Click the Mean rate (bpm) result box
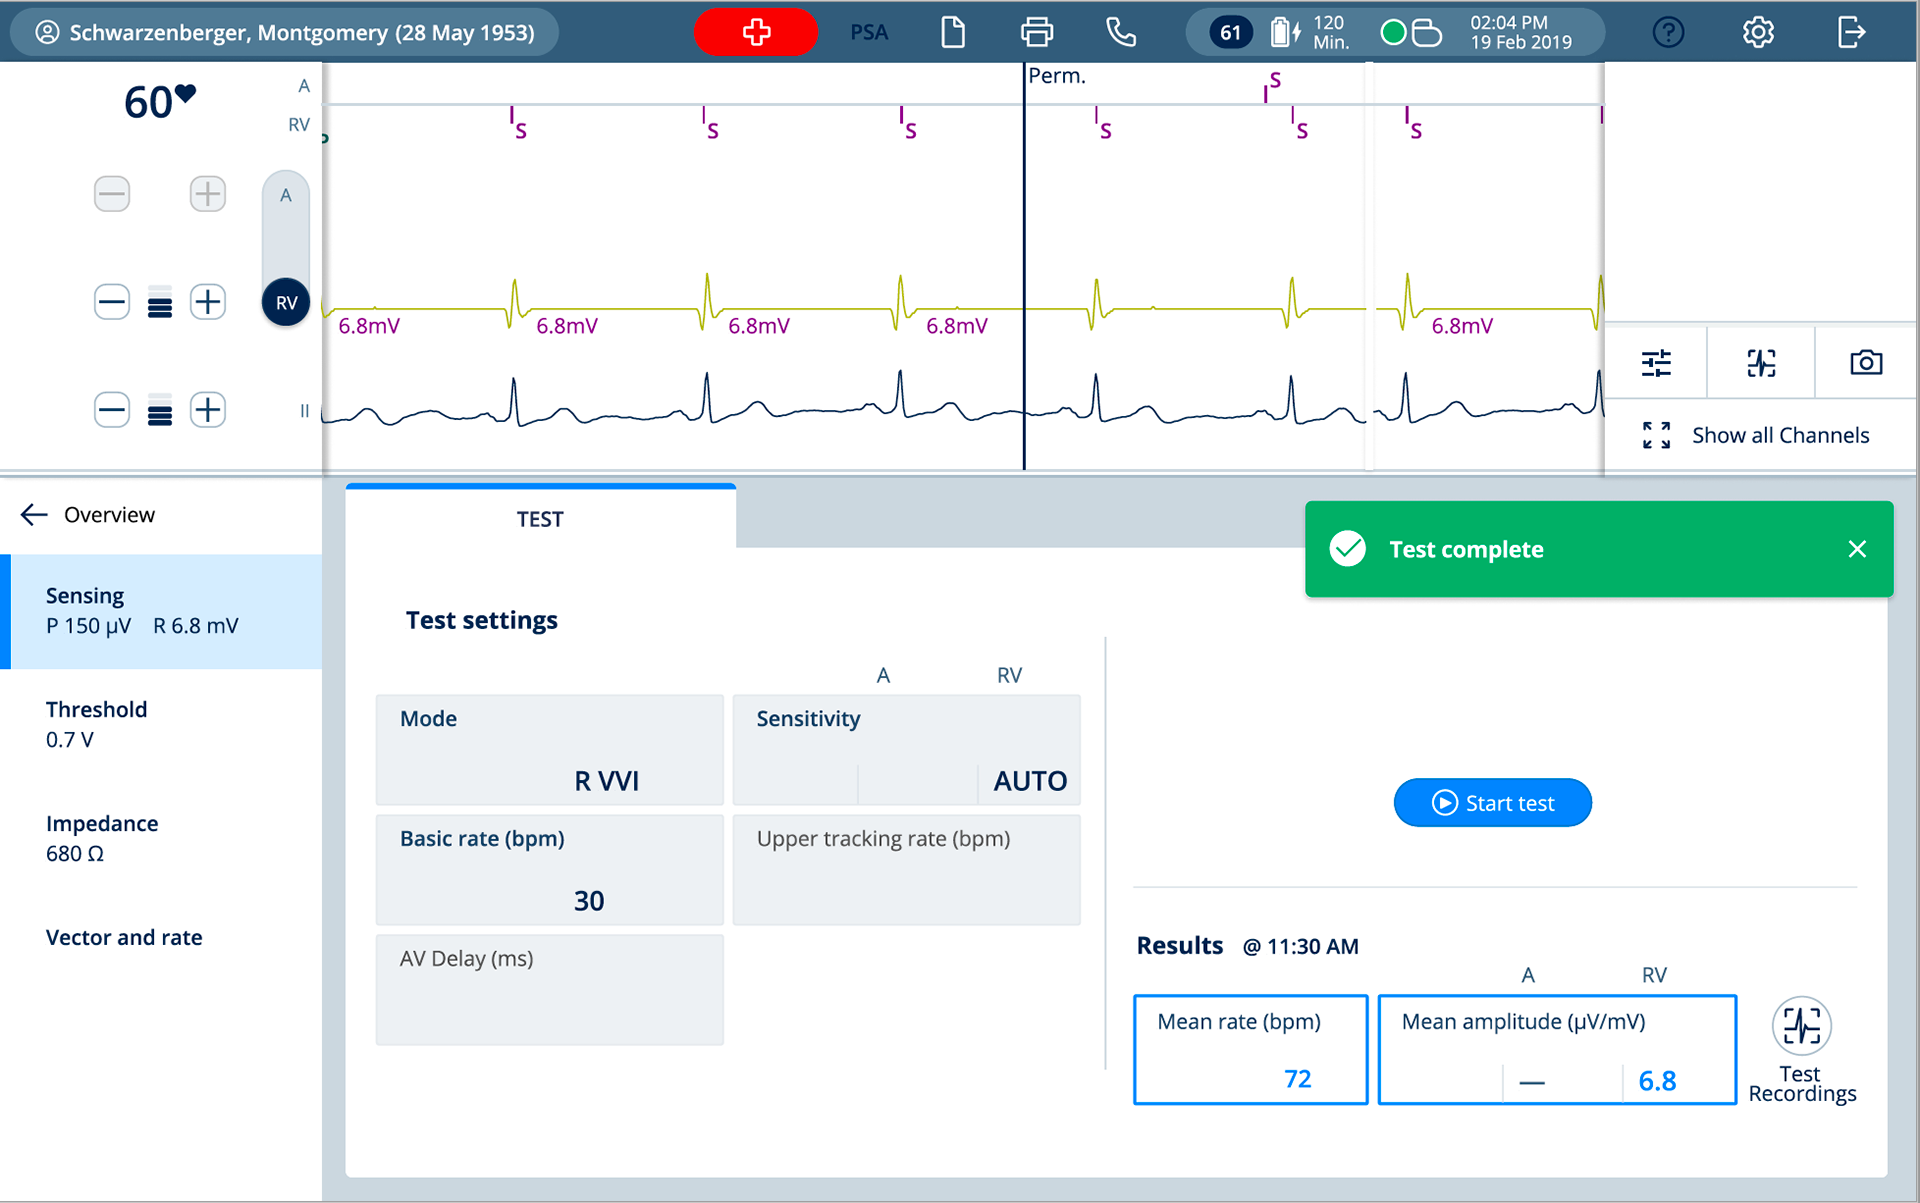The height and width of the screenshot is (1203, 1920). point(1250,1050)
